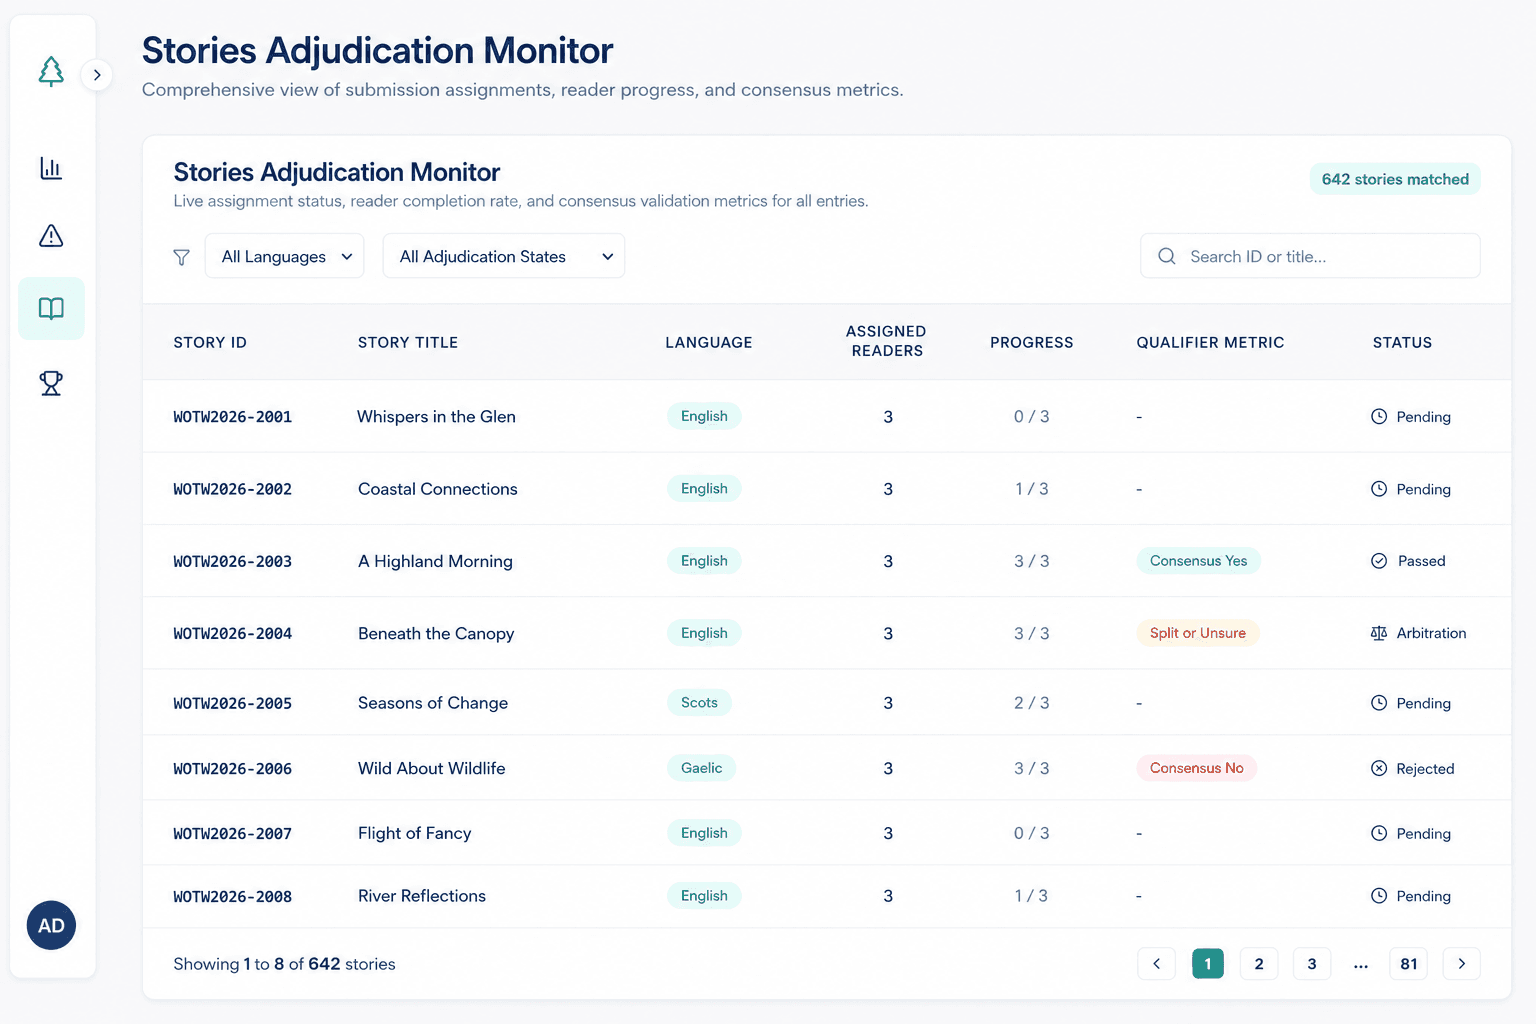Open story WOTW2026-2002

(233, 489)
